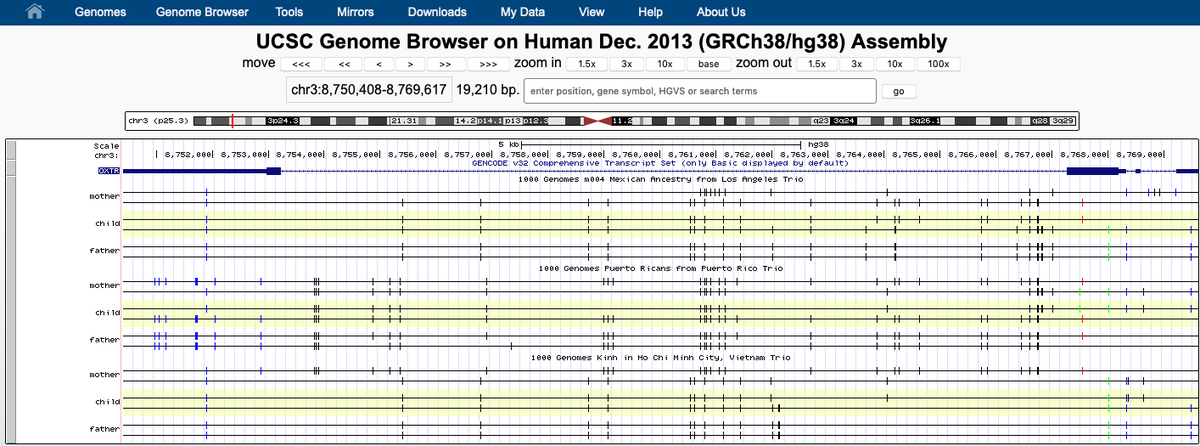Click the Puerto Ricans from Puerto Rico Trio title
The width and height of the screenshot is (1200, 446).
(661, 269)
